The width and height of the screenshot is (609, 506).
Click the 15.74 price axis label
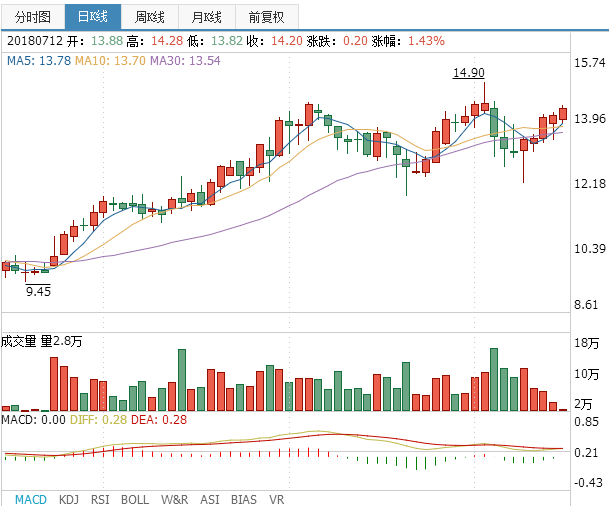click(590, 63)
